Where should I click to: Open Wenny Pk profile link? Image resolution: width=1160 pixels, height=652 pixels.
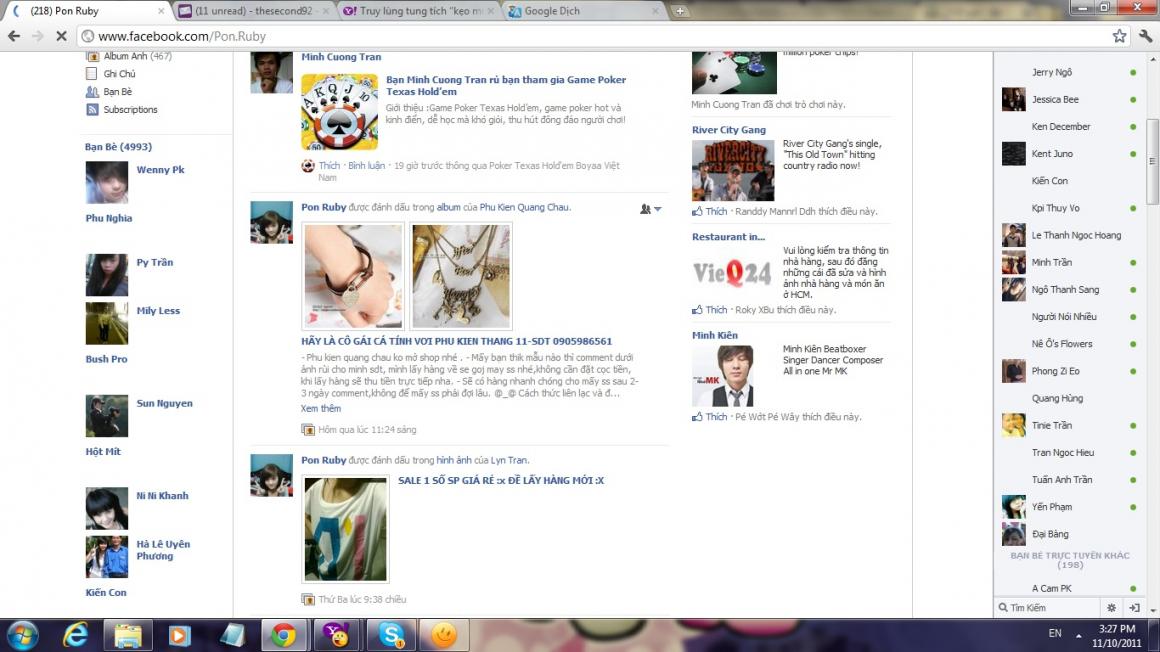(x=161, y=169)
